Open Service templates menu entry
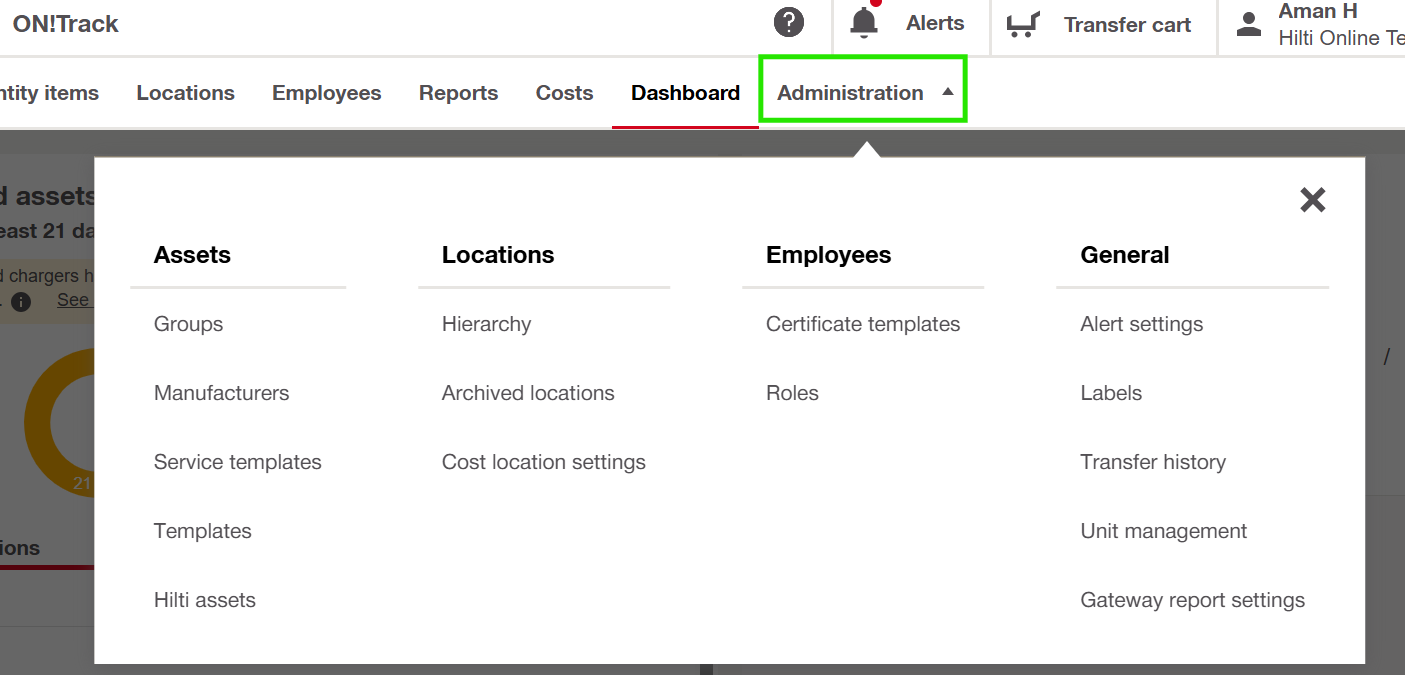The image size is (1405, 675). pos(237,462)
